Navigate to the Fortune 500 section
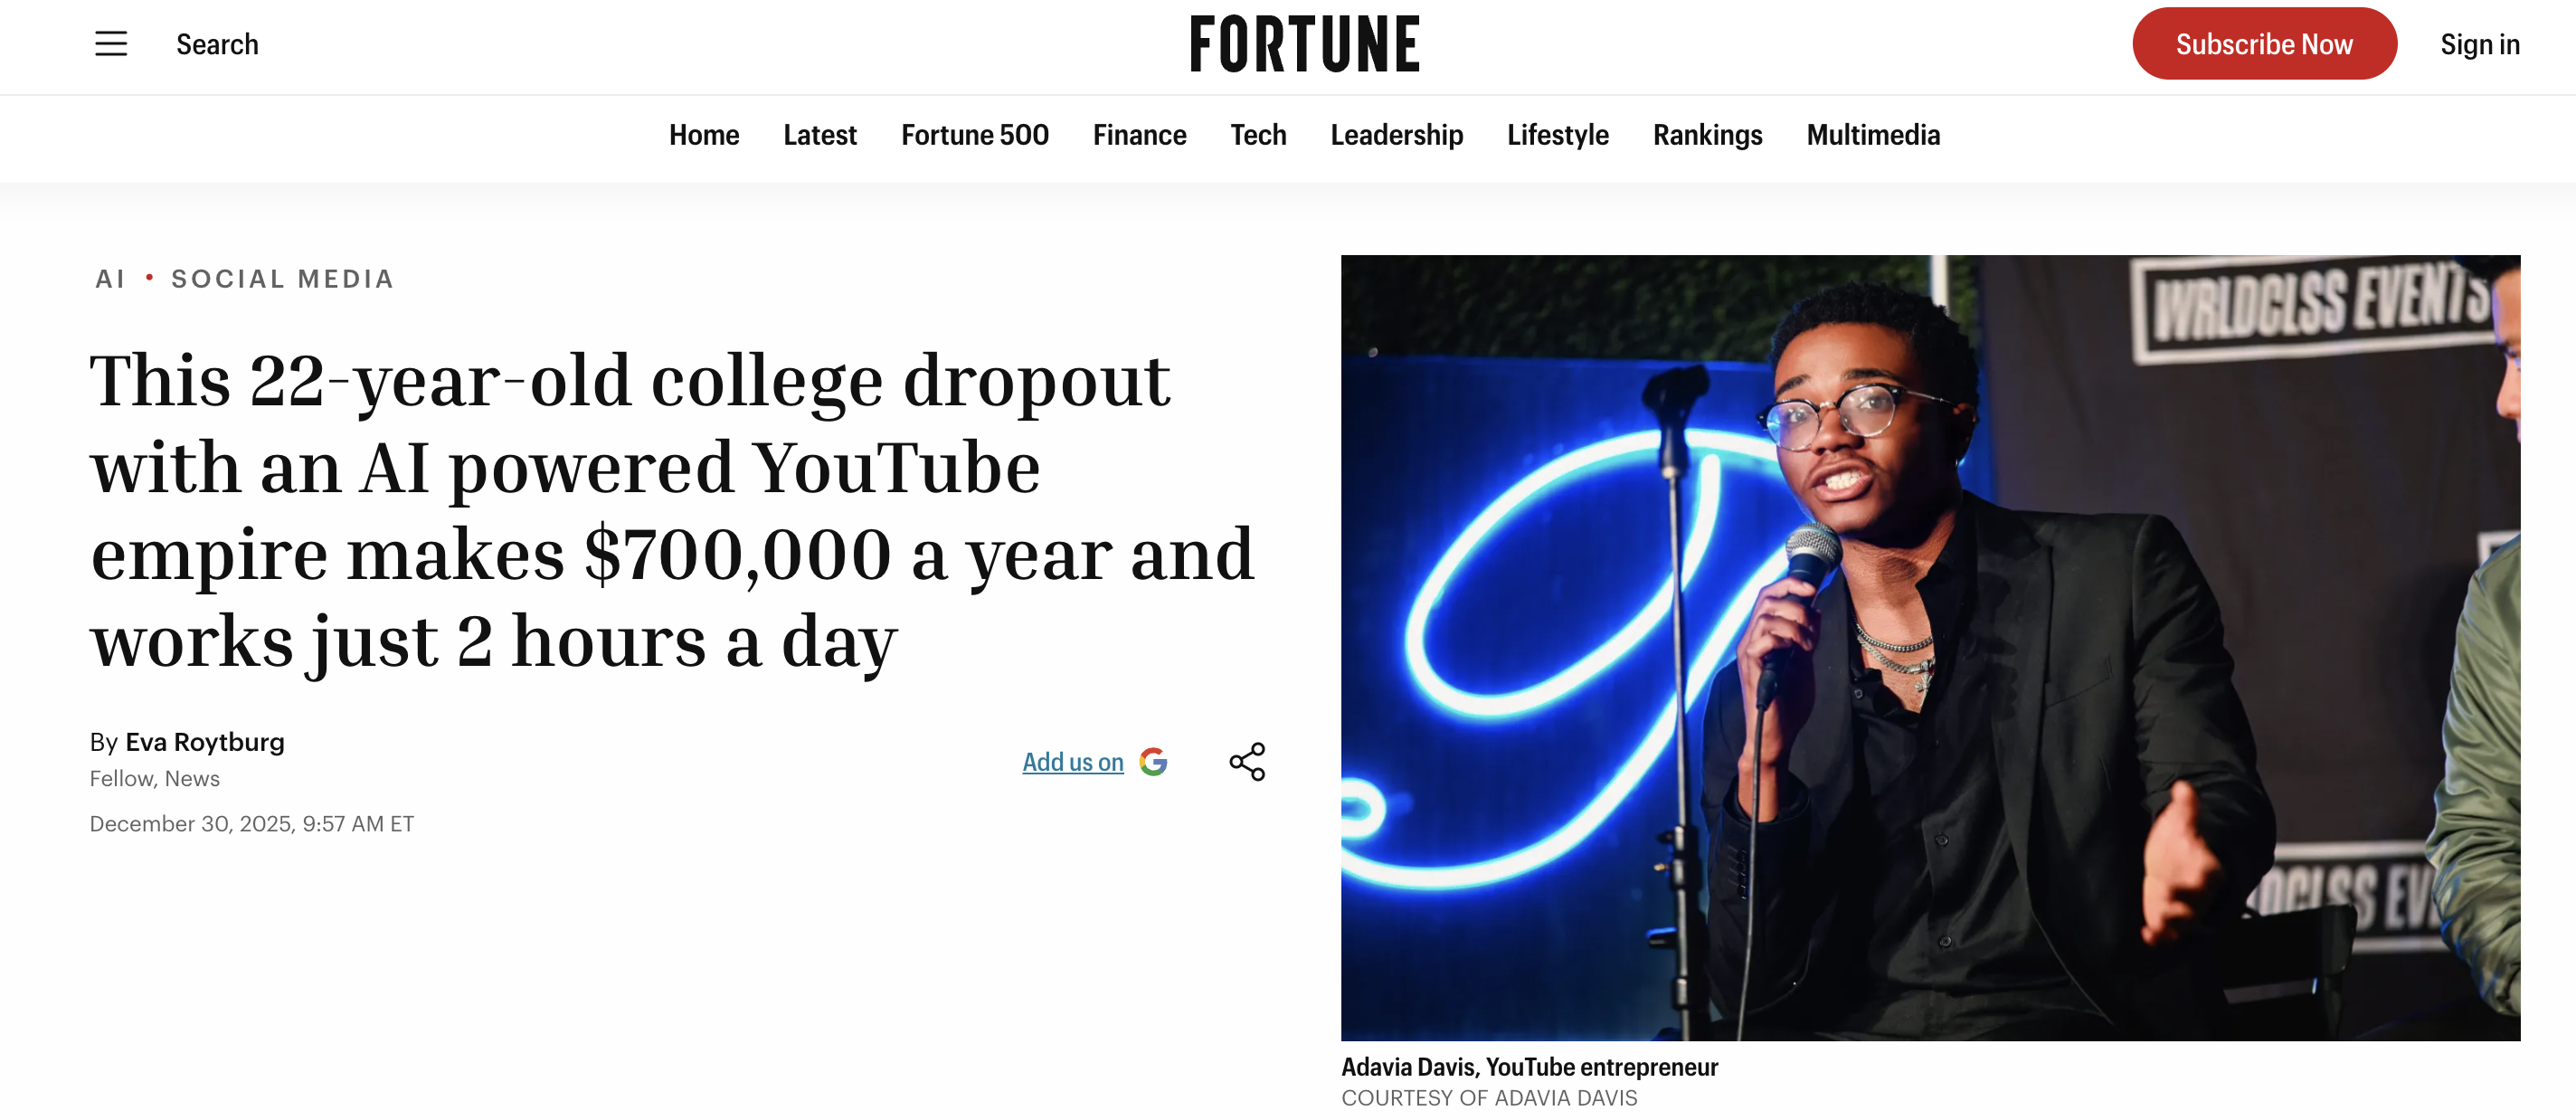The height and width of the screenshot is (1120, 2576). coord(974,135)
